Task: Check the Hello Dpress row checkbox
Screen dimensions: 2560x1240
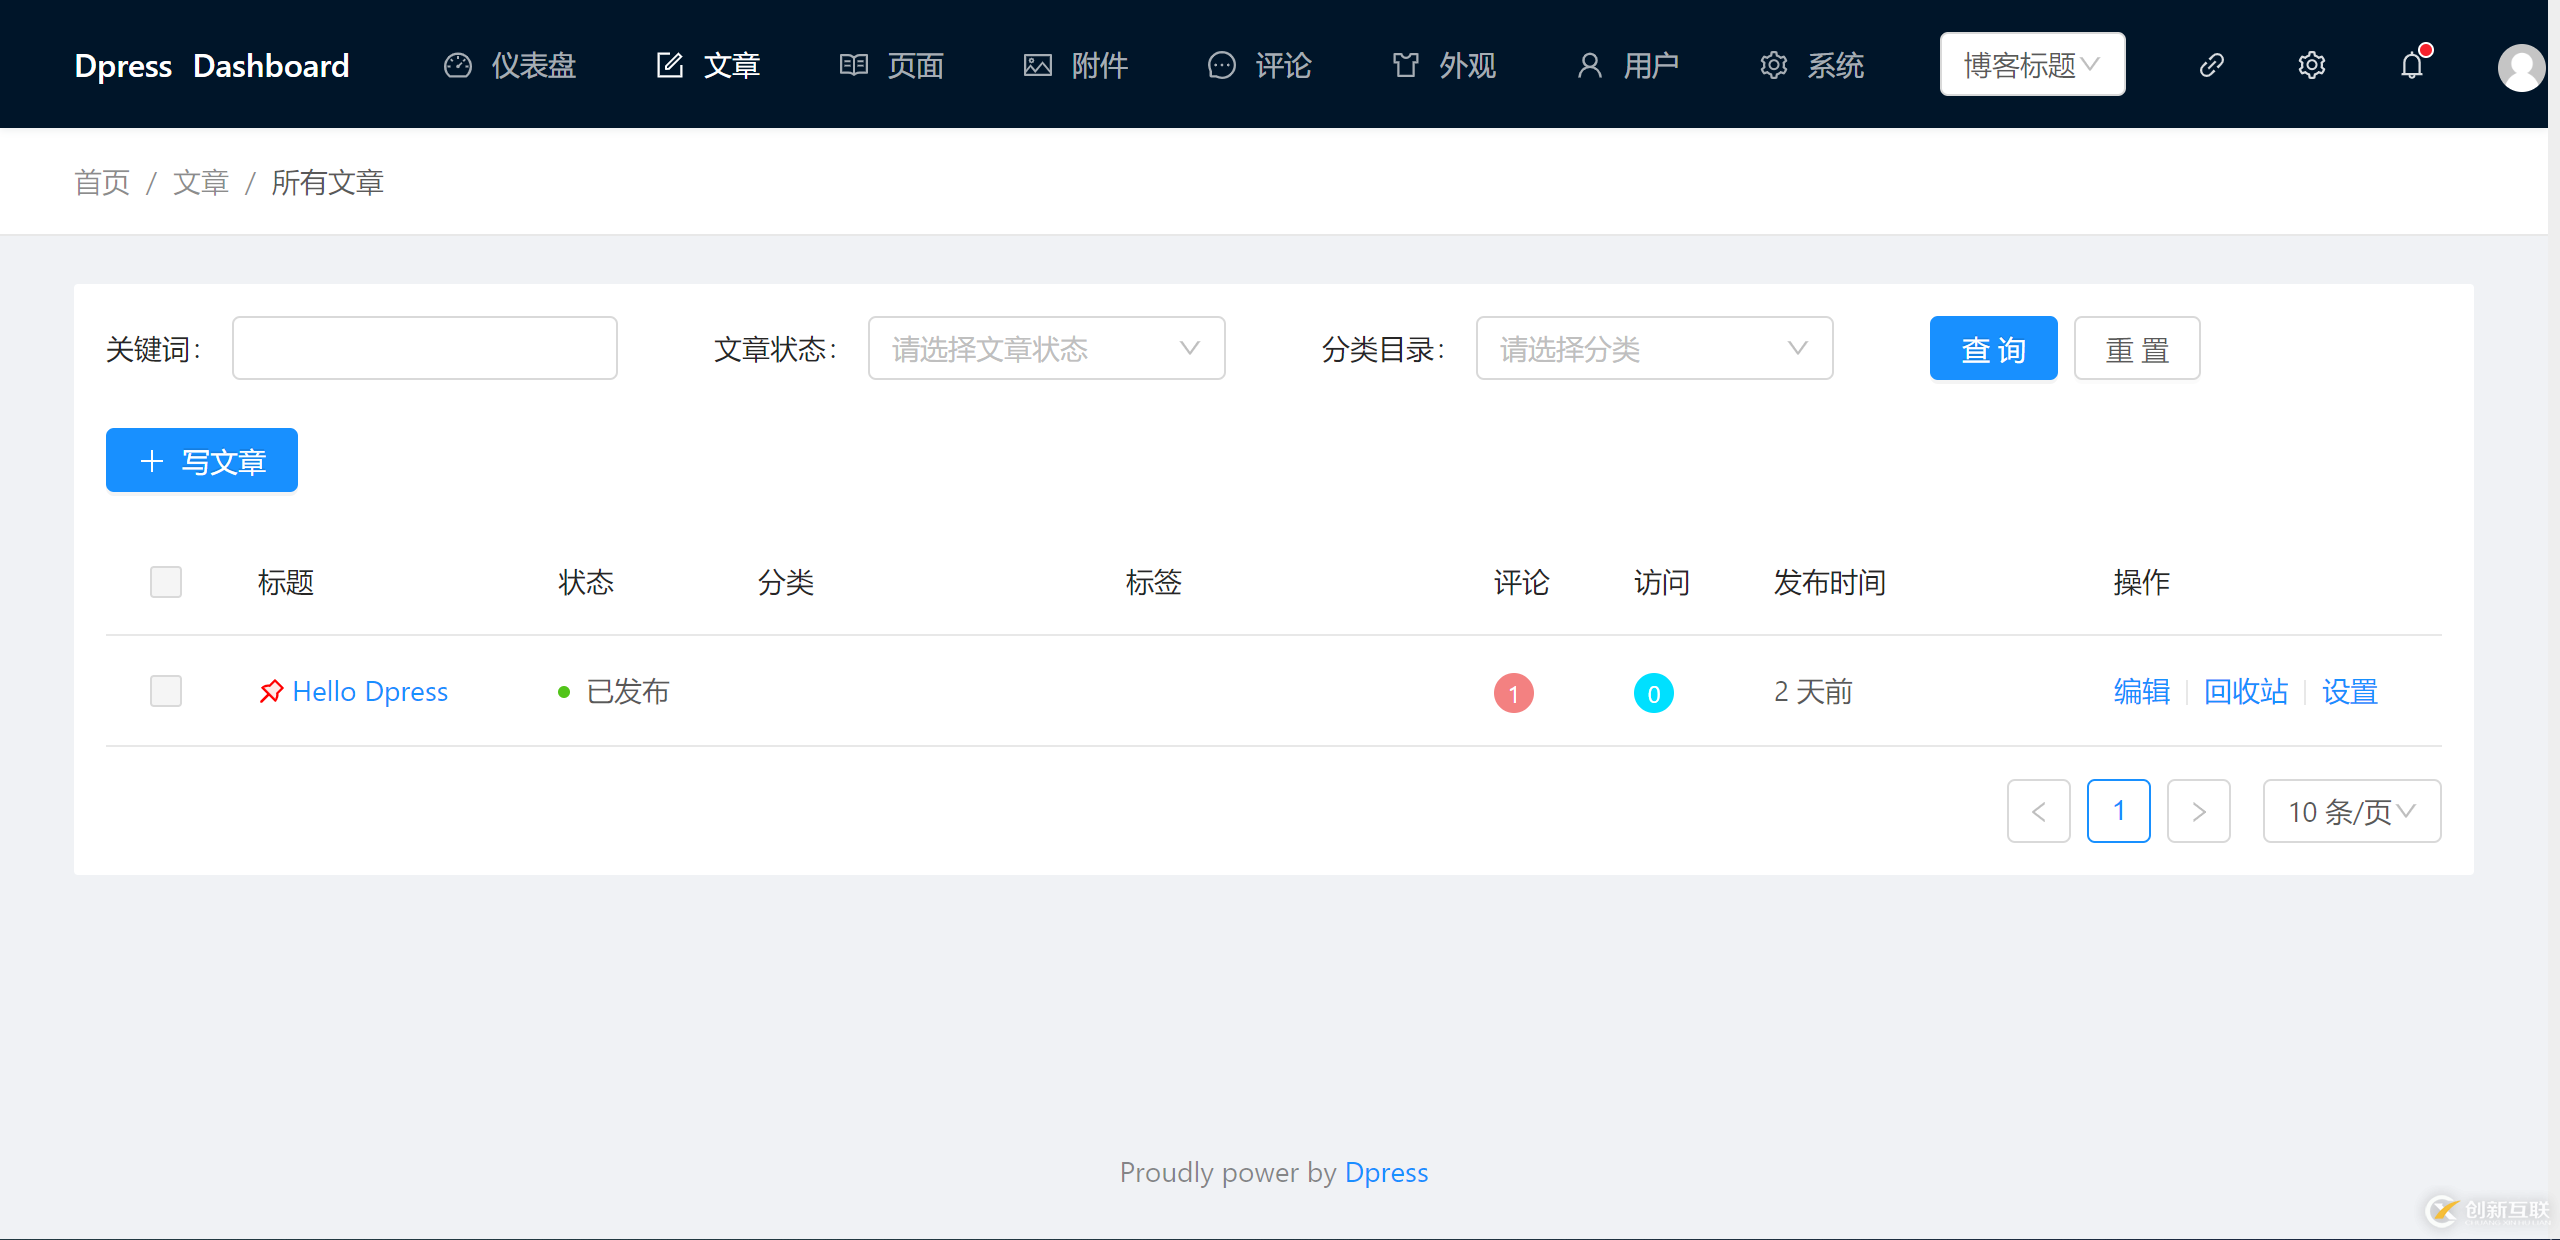Action: (166, 691)
